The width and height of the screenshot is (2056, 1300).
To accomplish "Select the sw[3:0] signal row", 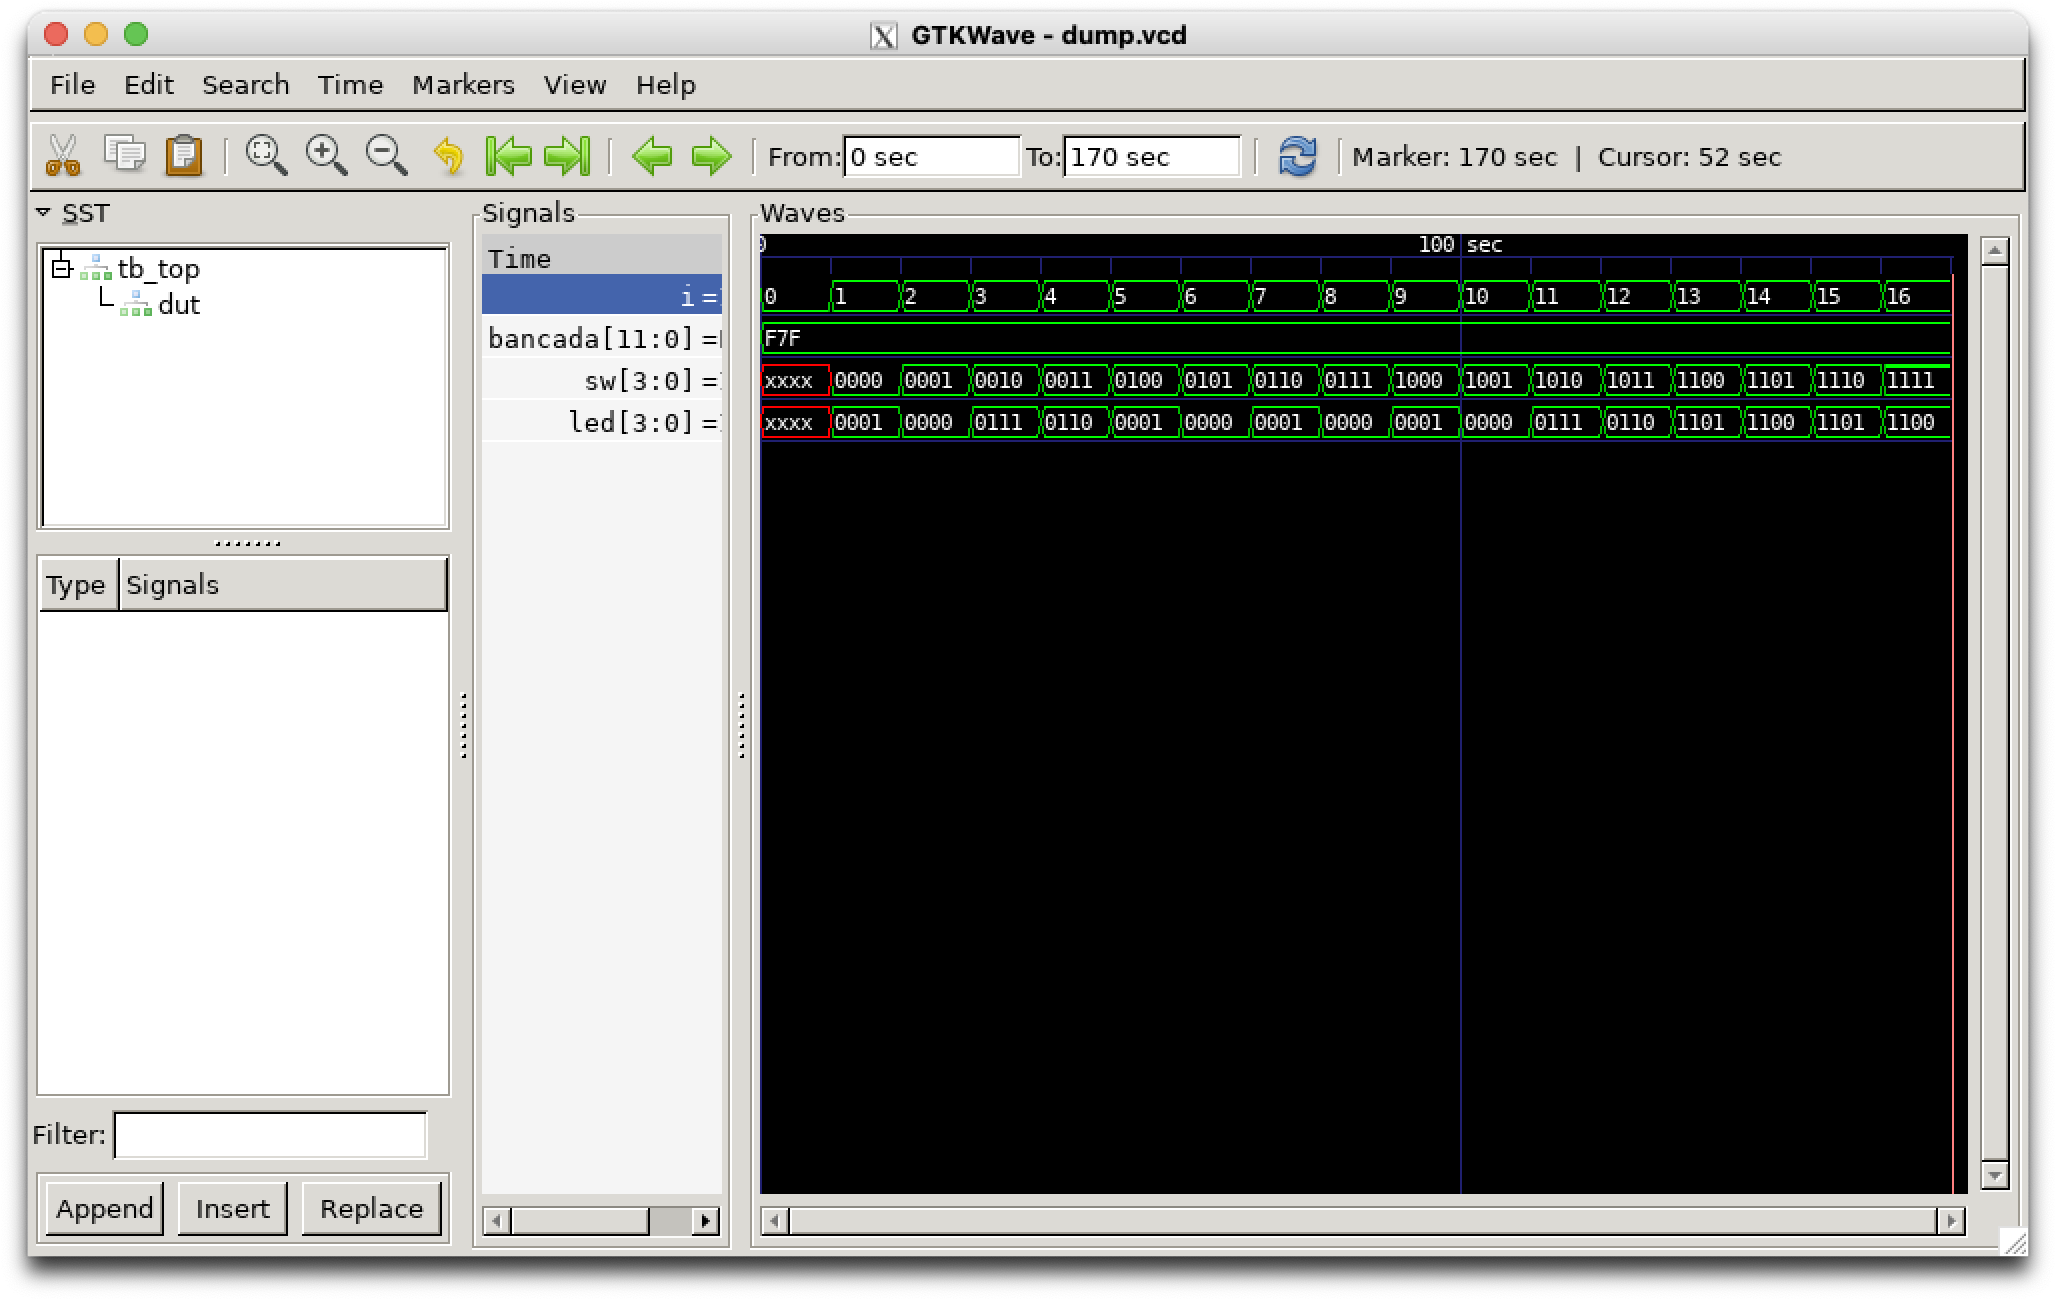I will click(x=602, y=380).
